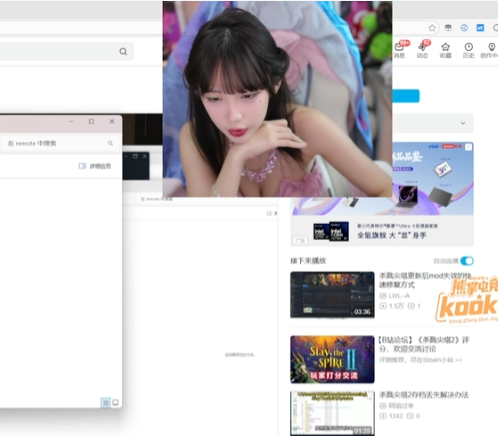Switch Explorer to details list view icon
Screen dimensions: 498x436
[106, 403]
